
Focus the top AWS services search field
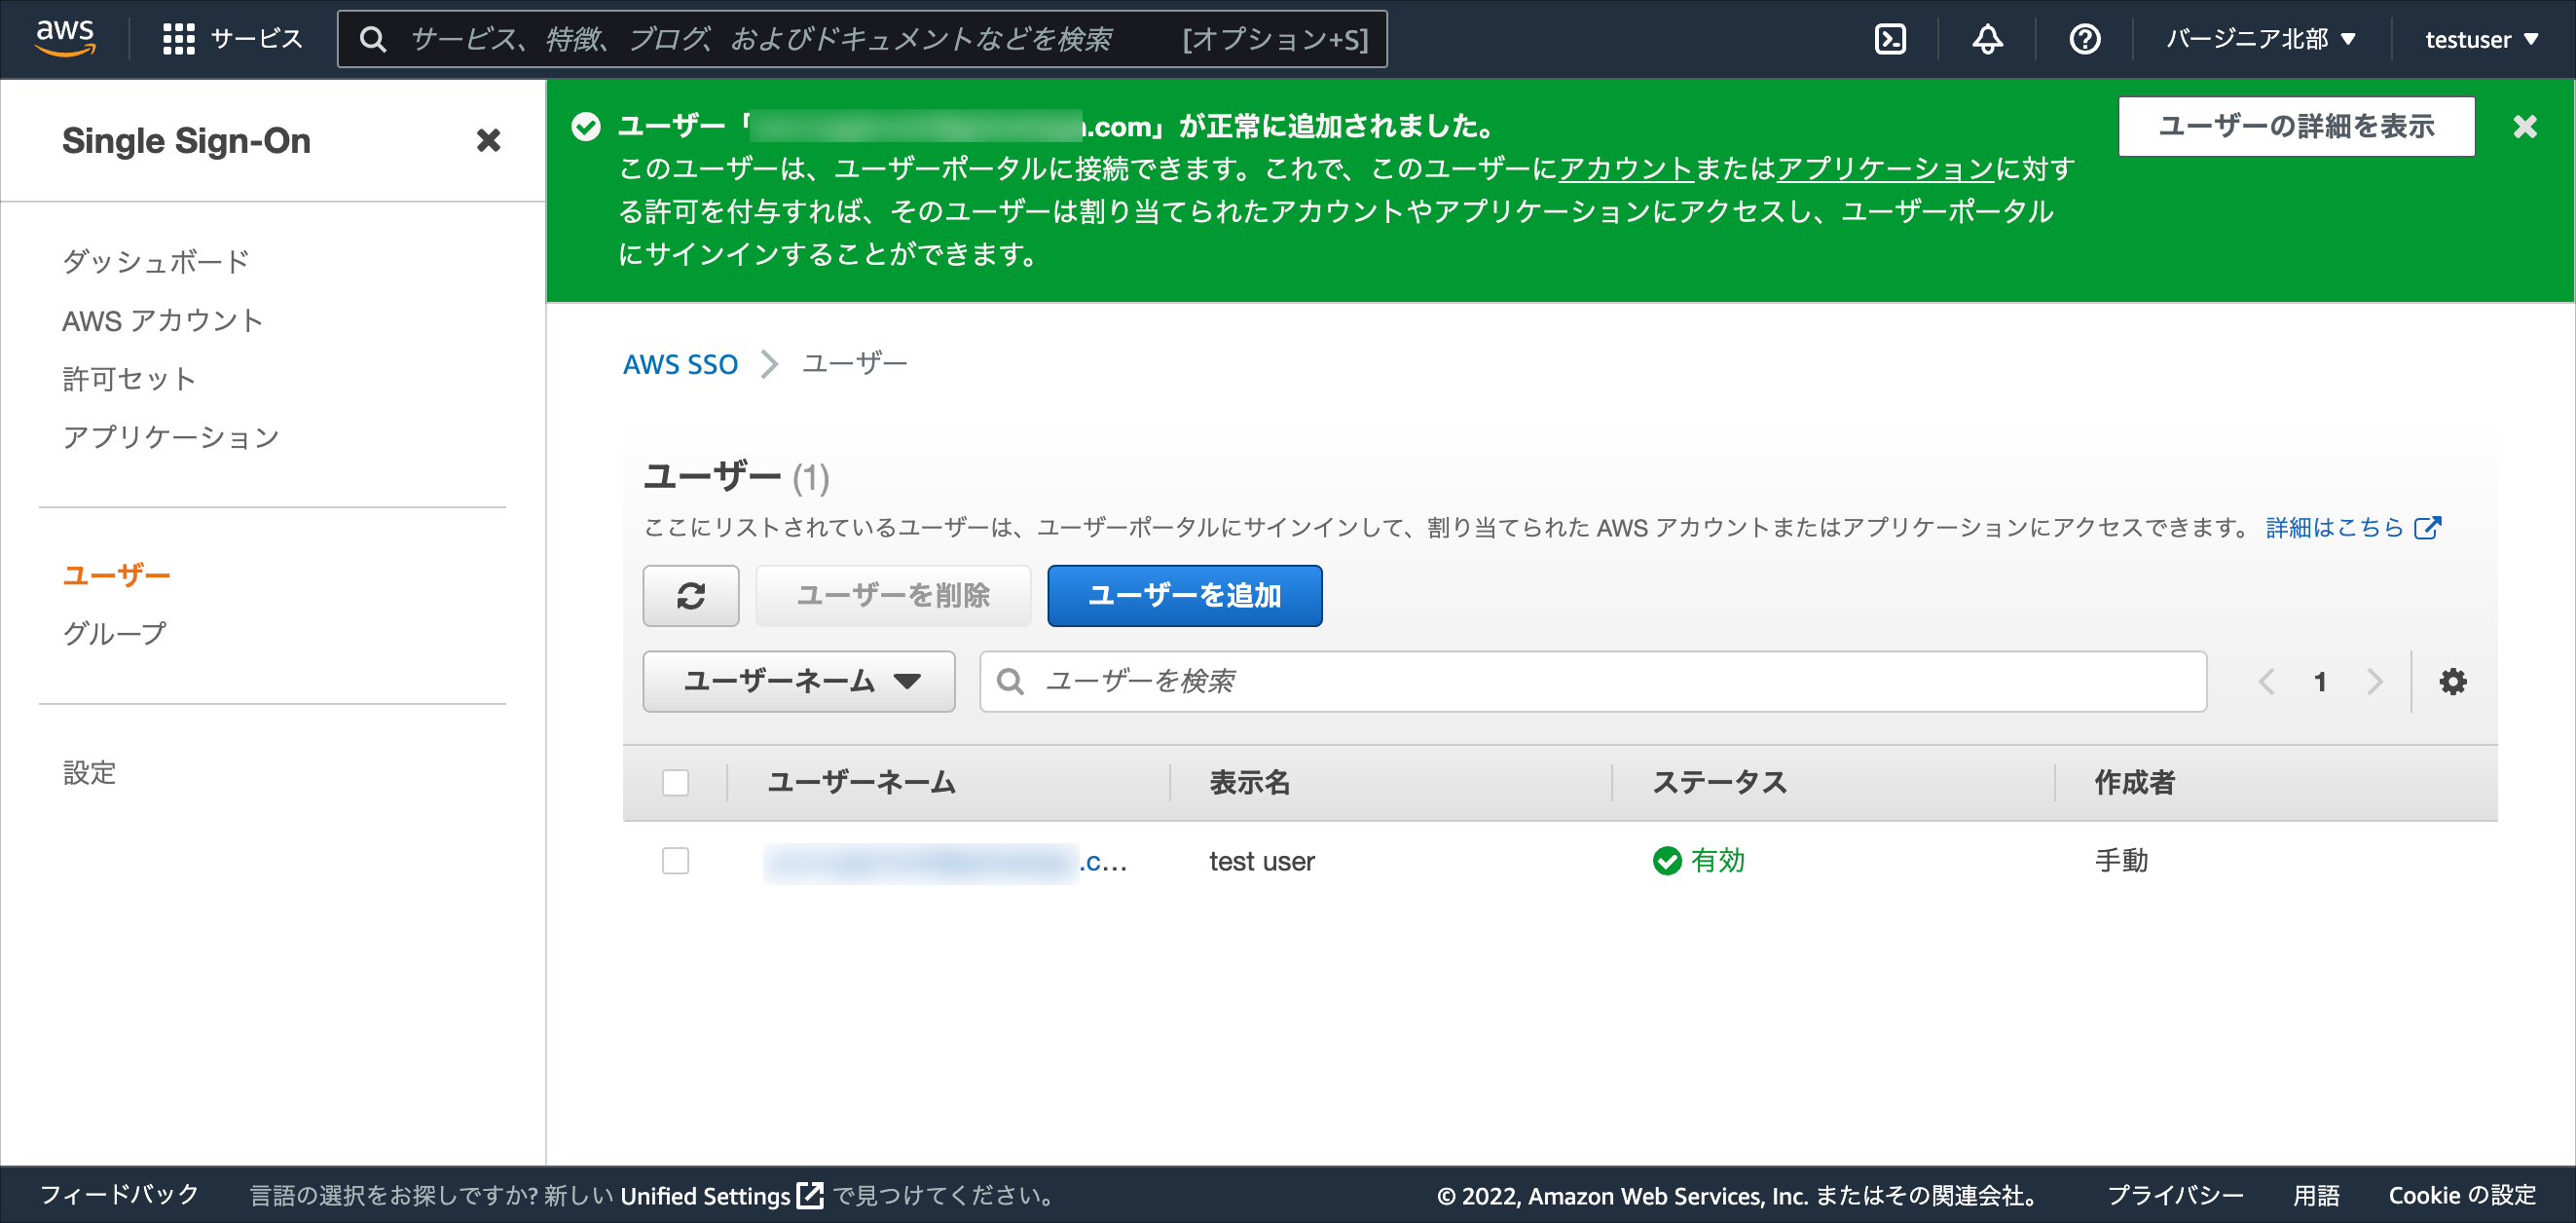(862, 39)
